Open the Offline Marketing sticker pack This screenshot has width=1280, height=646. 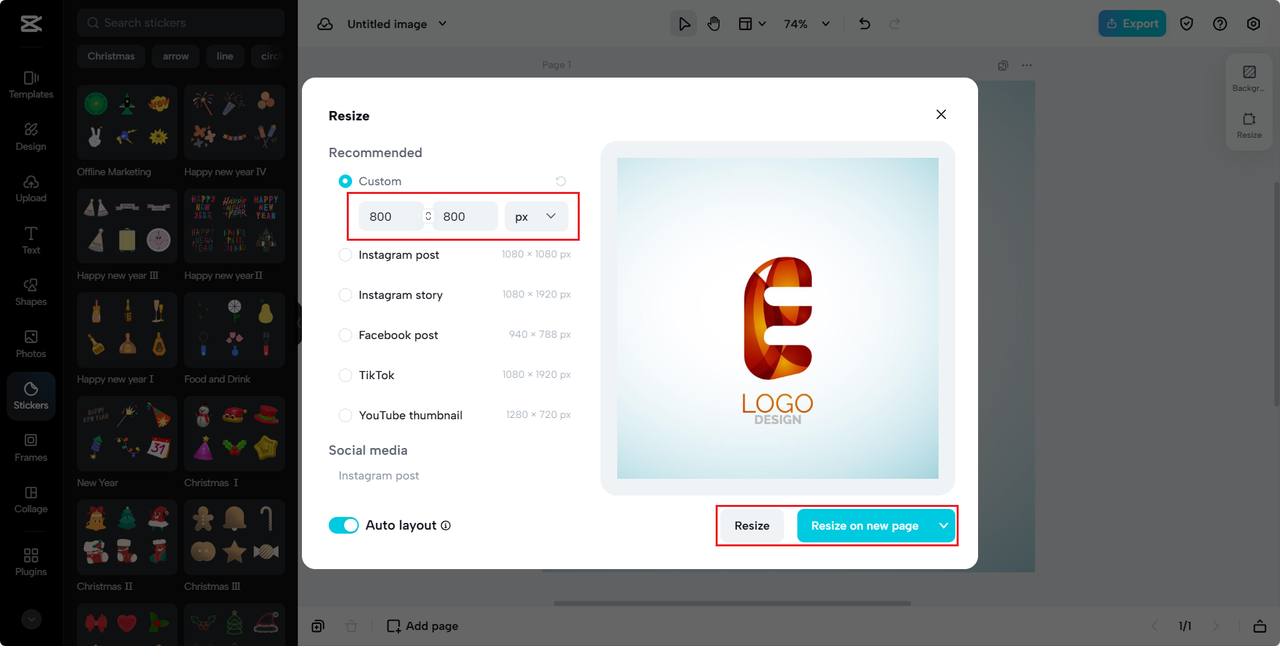coord(127,122)
